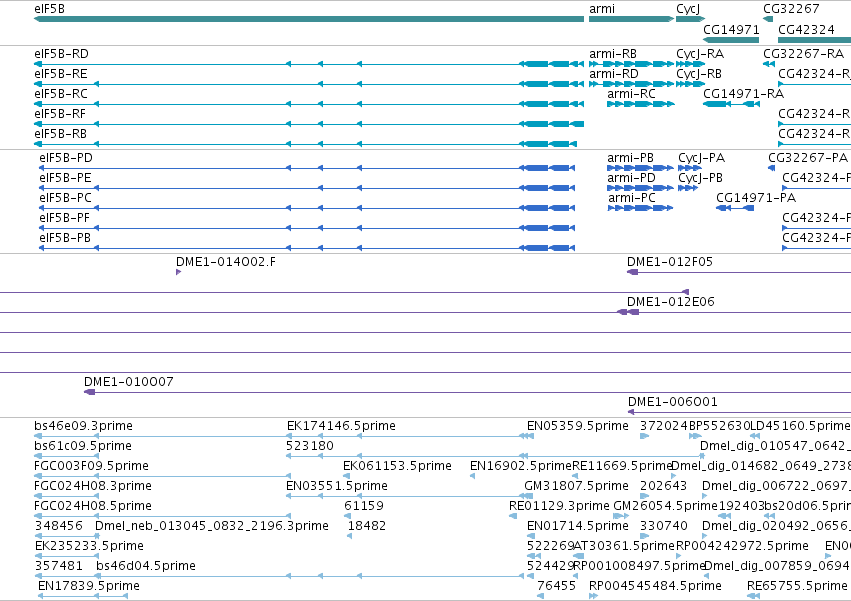Screen dimensions: 851x601
Task: Click EST FGC024H08.5prime
Action: pos(93,507)
